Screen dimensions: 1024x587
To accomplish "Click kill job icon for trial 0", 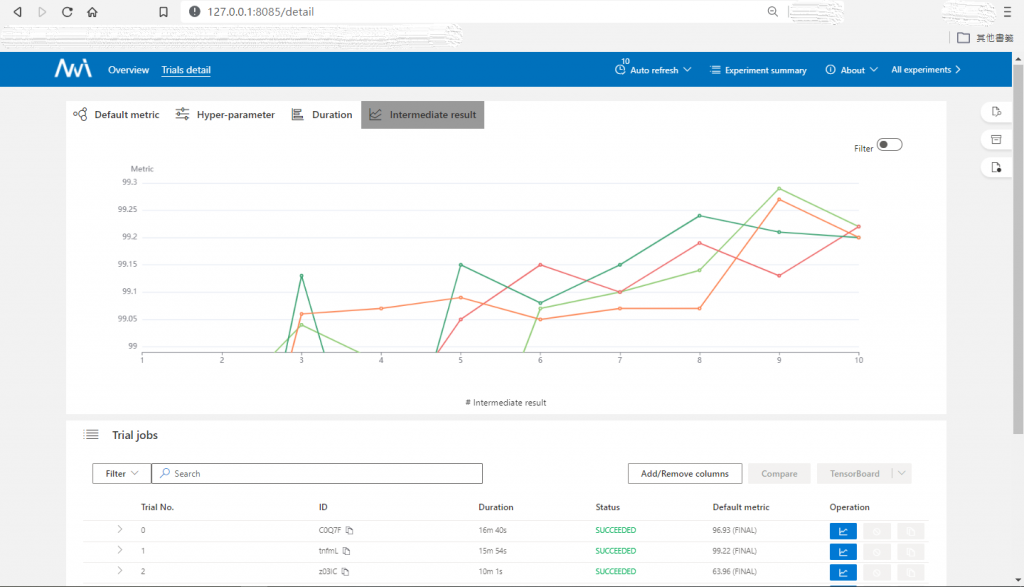I will 876,531.
